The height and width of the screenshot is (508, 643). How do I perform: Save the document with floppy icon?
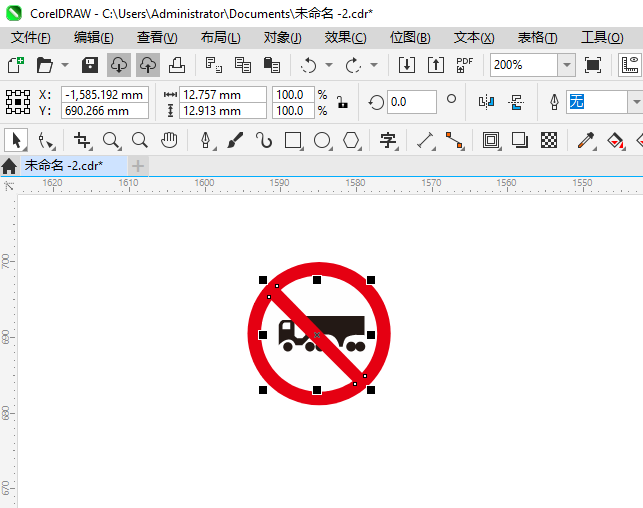[x=90, y=65]
